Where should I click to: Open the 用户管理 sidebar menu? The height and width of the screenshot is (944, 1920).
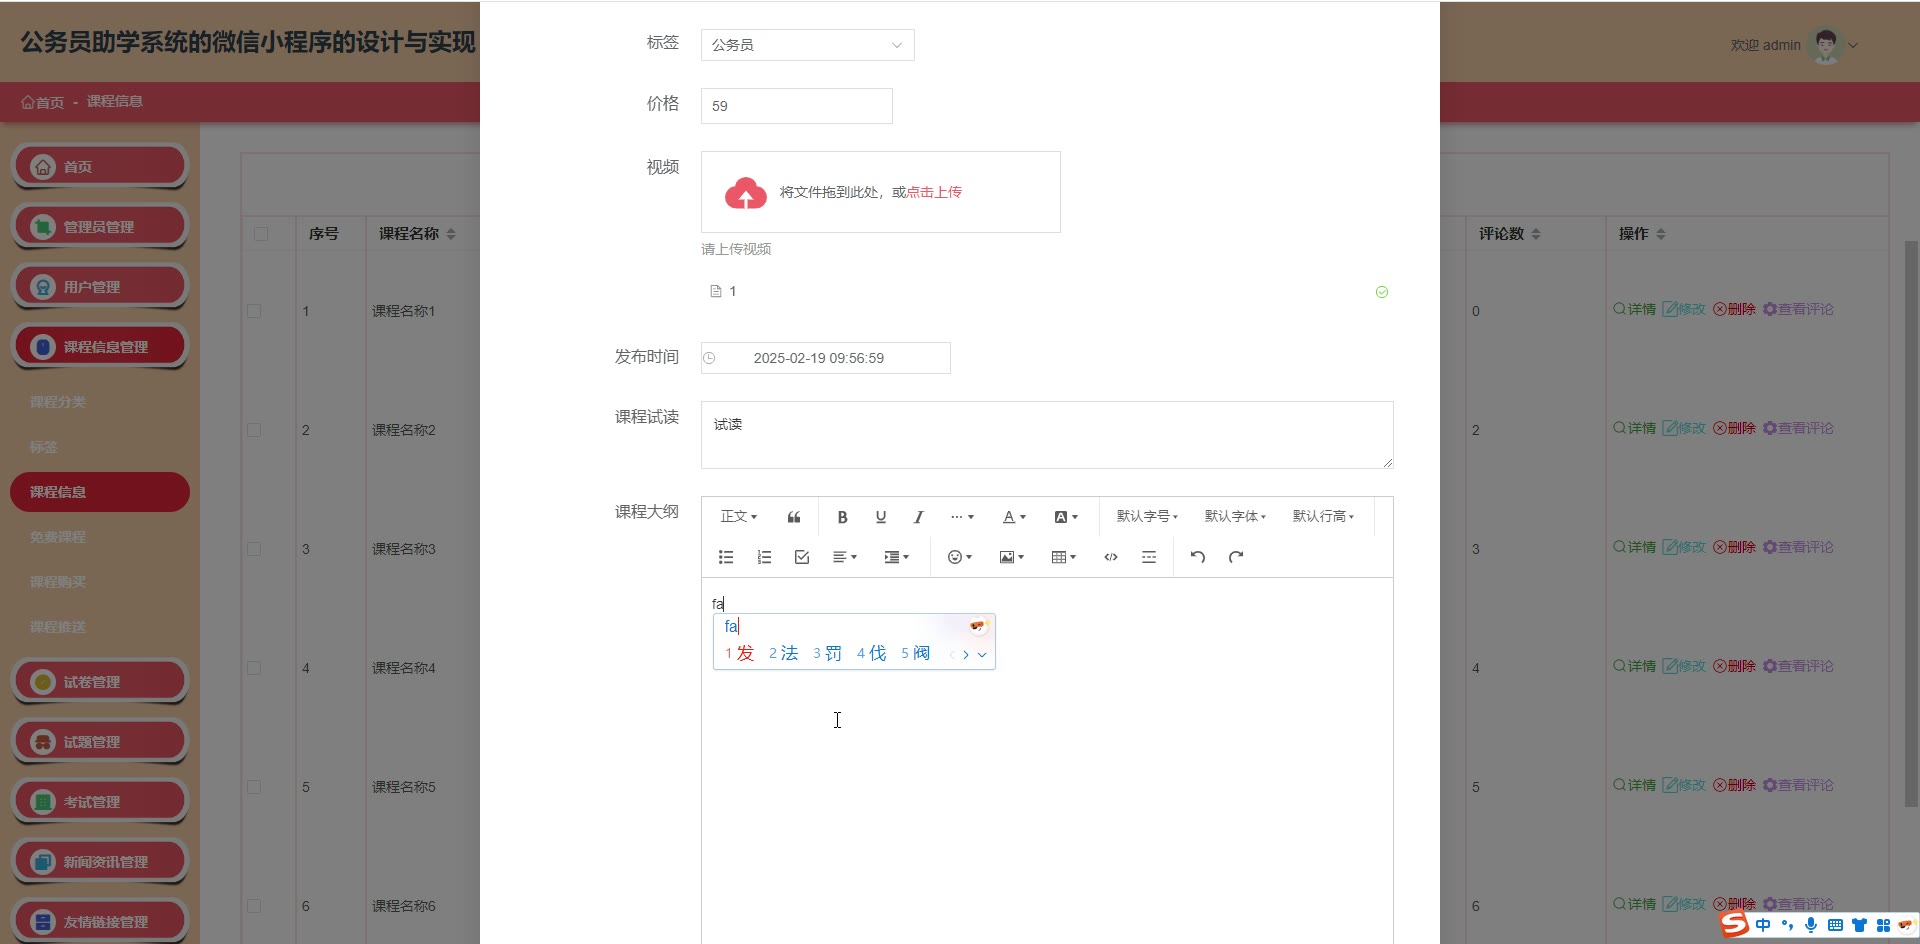[x=100, y=287]
